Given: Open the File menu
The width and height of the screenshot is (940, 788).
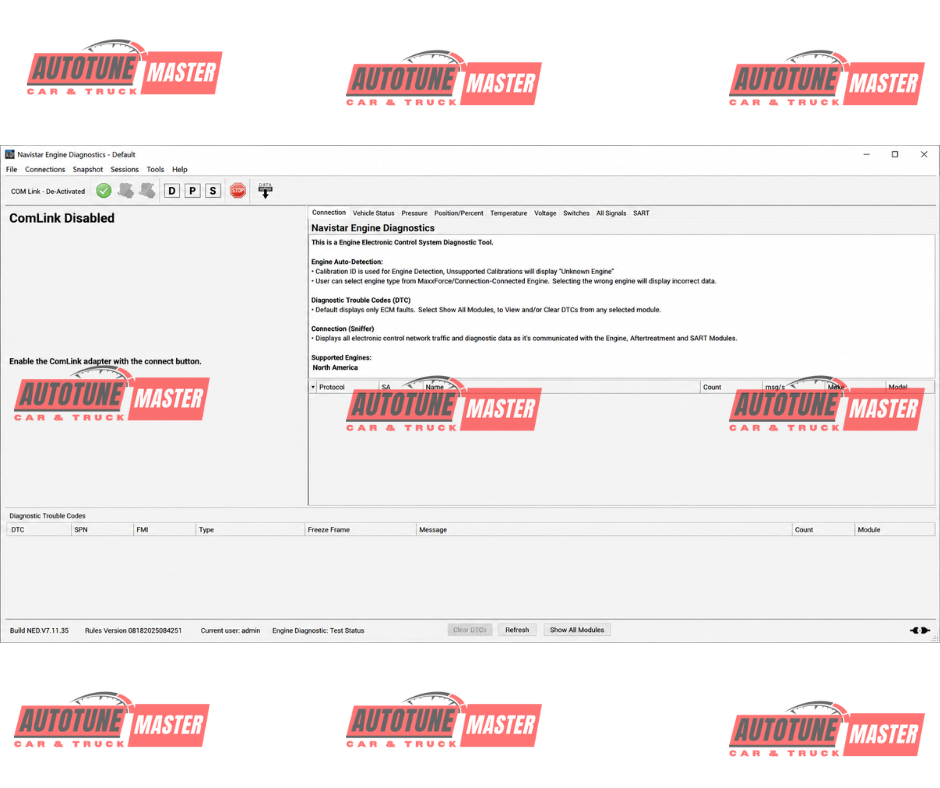Looking at the screenshot, I should (11, 169).
